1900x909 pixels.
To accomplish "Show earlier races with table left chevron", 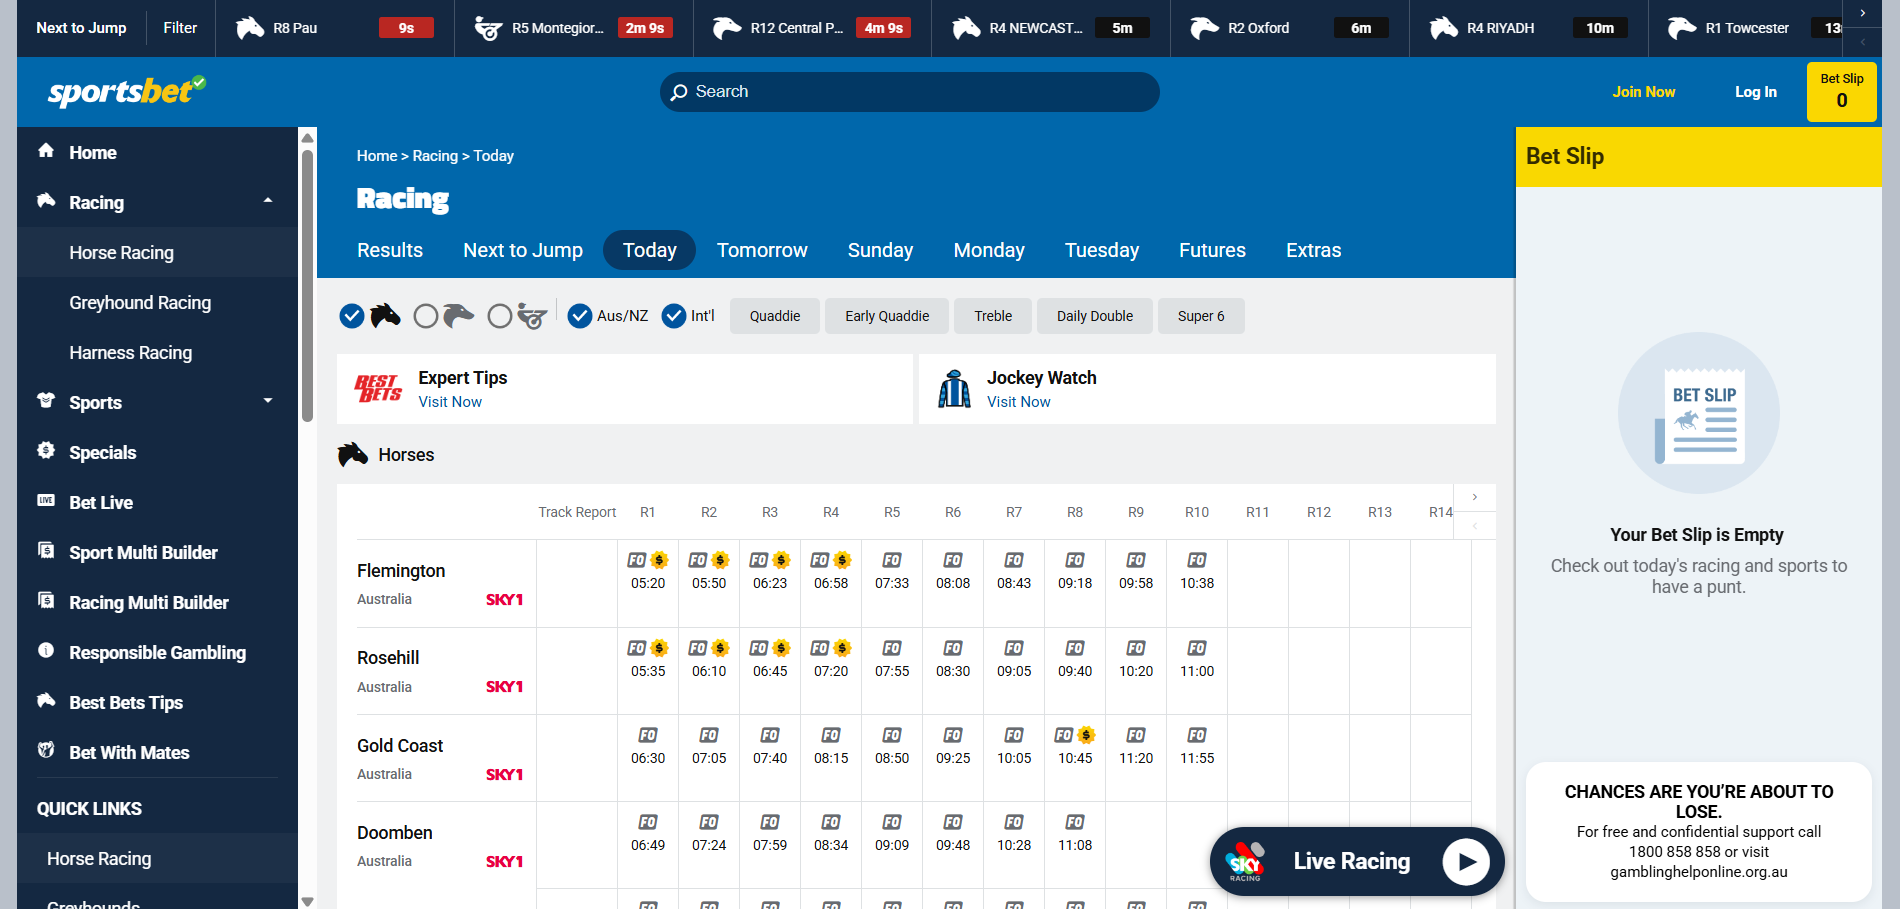I will [1474, 525].
